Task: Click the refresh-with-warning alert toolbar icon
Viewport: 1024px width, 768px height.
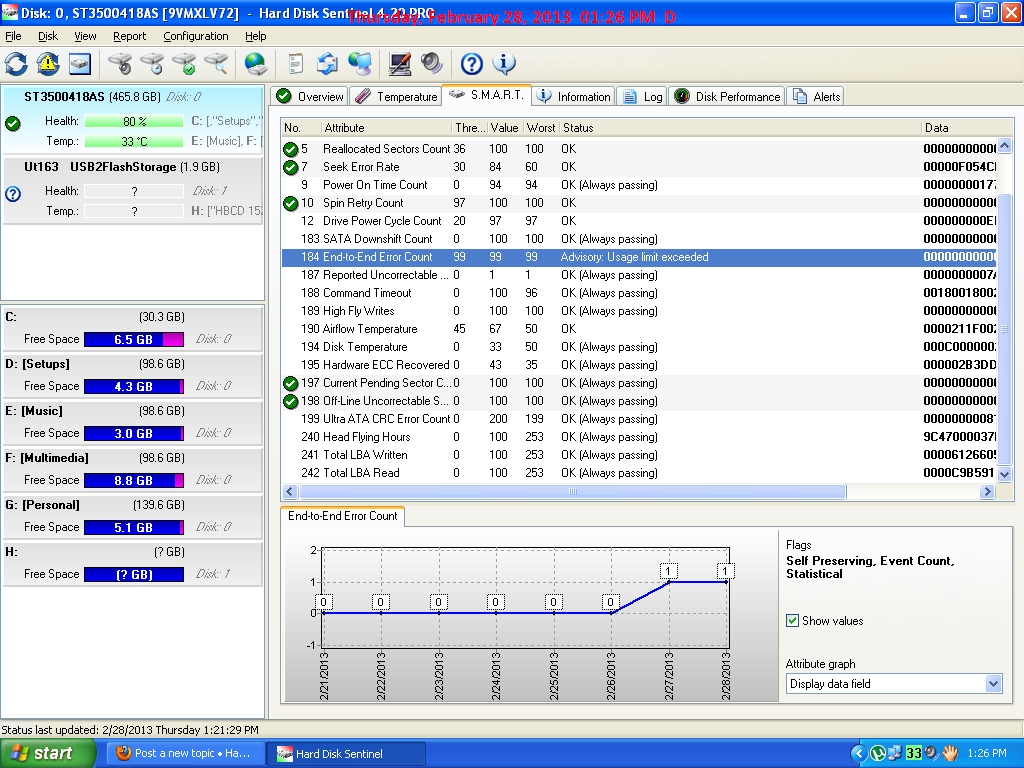Action: click(x=48, y=63)
